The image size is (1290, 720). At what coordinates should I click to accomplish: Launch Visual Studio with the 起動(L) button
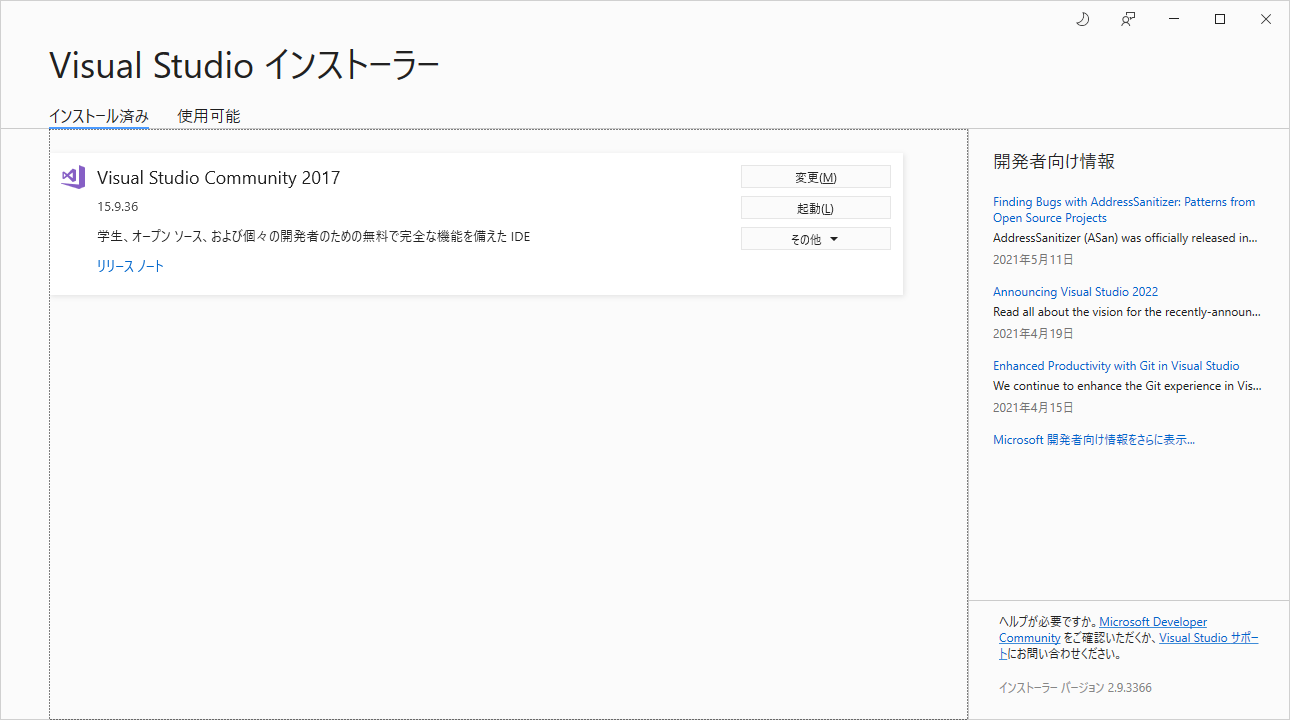pos(815,207)
